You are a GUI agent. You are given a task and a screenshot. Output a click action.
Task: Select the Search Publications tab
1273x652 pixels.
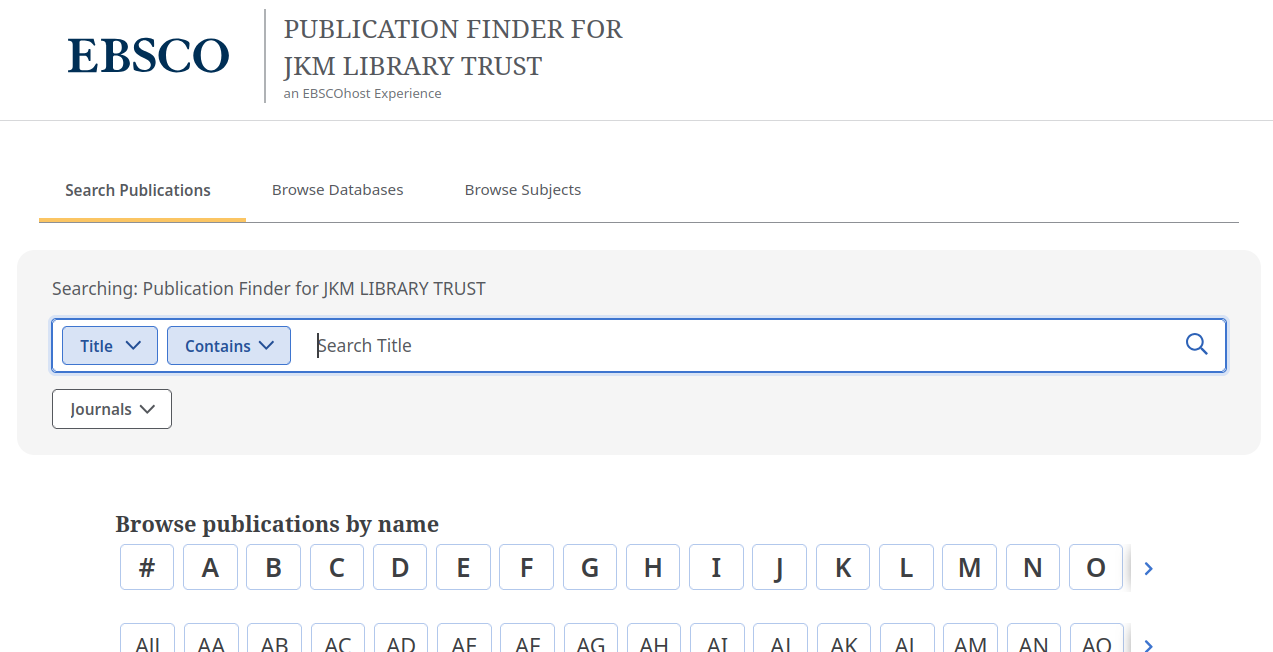pos(137,189)
